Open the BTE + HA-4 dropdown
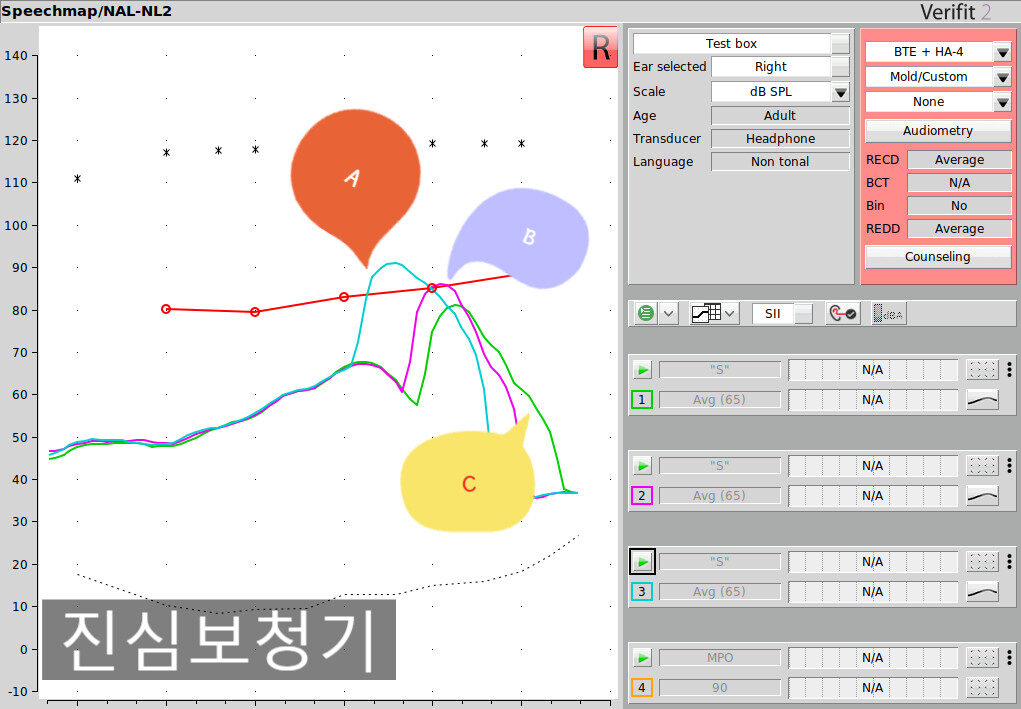The image size is (1021, 709). point(1002,52)
